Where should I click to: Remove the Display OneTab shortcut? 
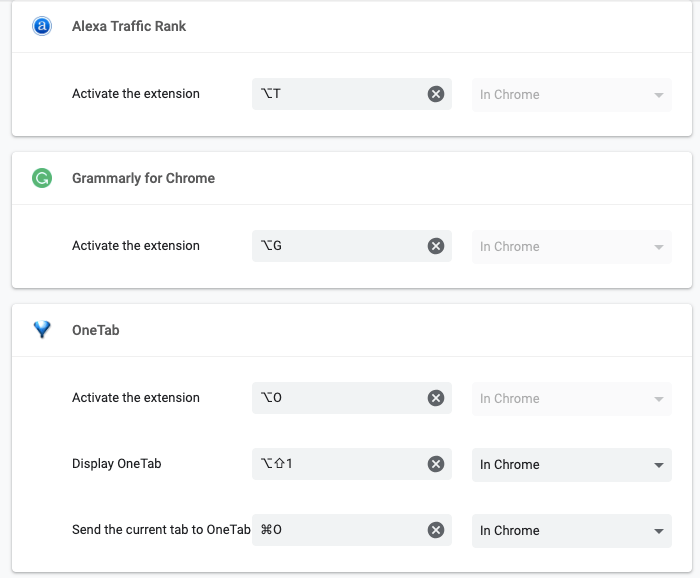[x=436, y=464]
